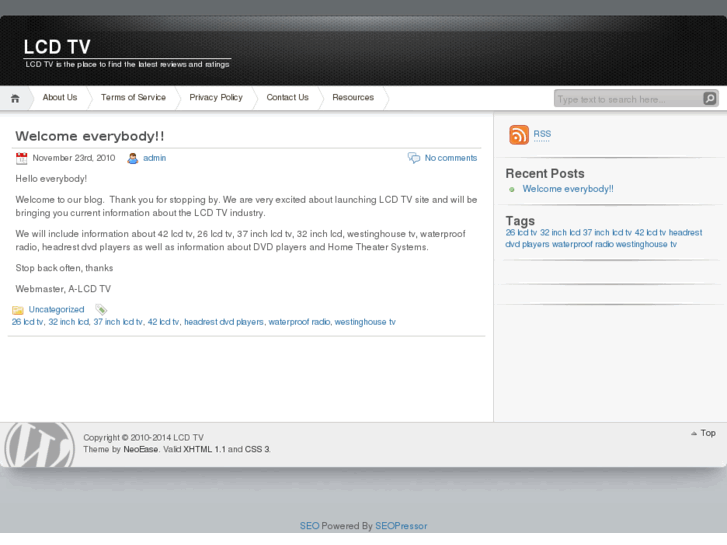This screenshot has height=545, width=727.
Task: Select the Resources menu item
Action: 353,97
